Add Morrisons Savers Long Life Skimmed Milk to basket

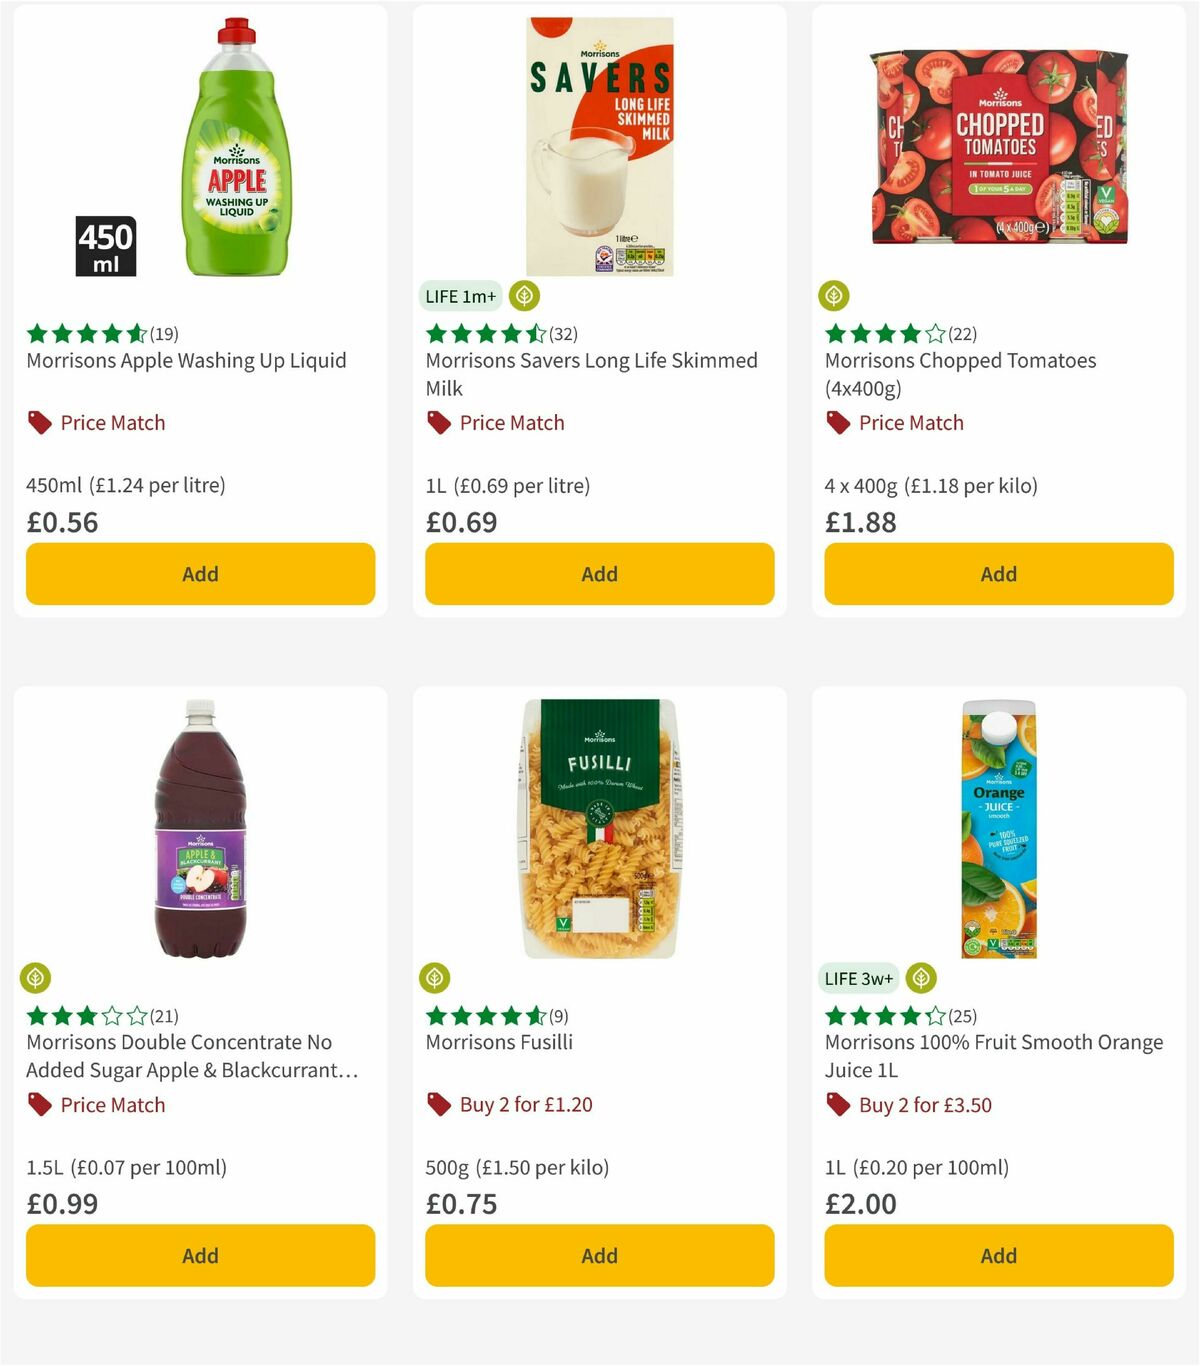598,574
